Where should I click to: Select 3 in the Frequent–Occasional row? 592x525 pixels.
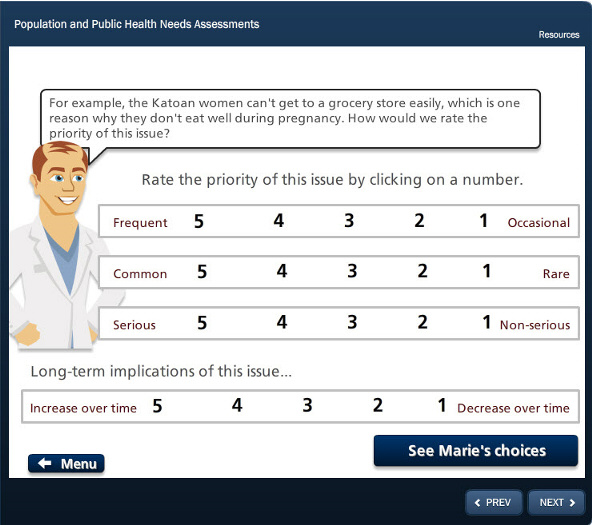click(349, 220)
